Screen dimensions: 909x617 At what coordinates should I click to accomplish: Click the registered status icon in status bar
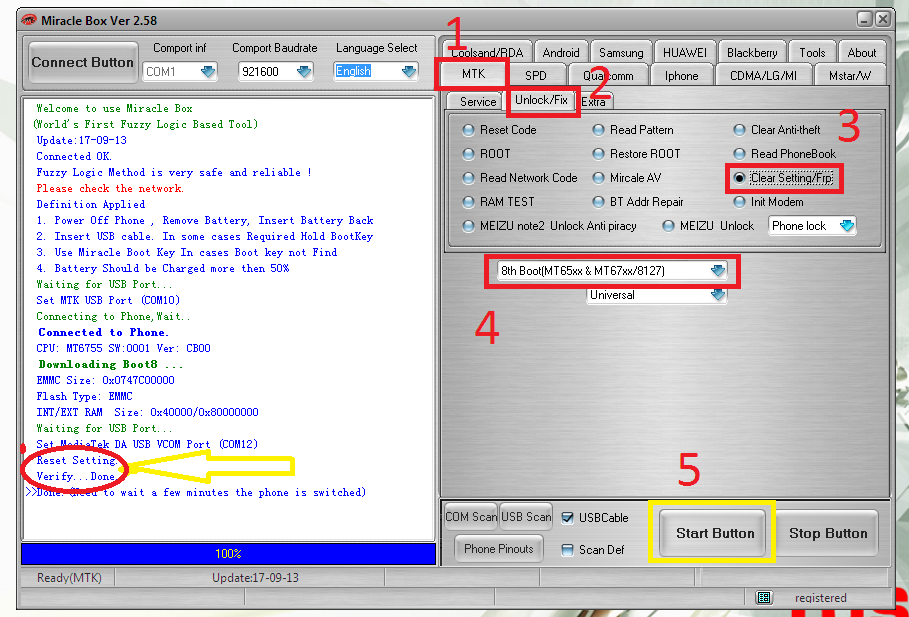click(x=764, y=597)
